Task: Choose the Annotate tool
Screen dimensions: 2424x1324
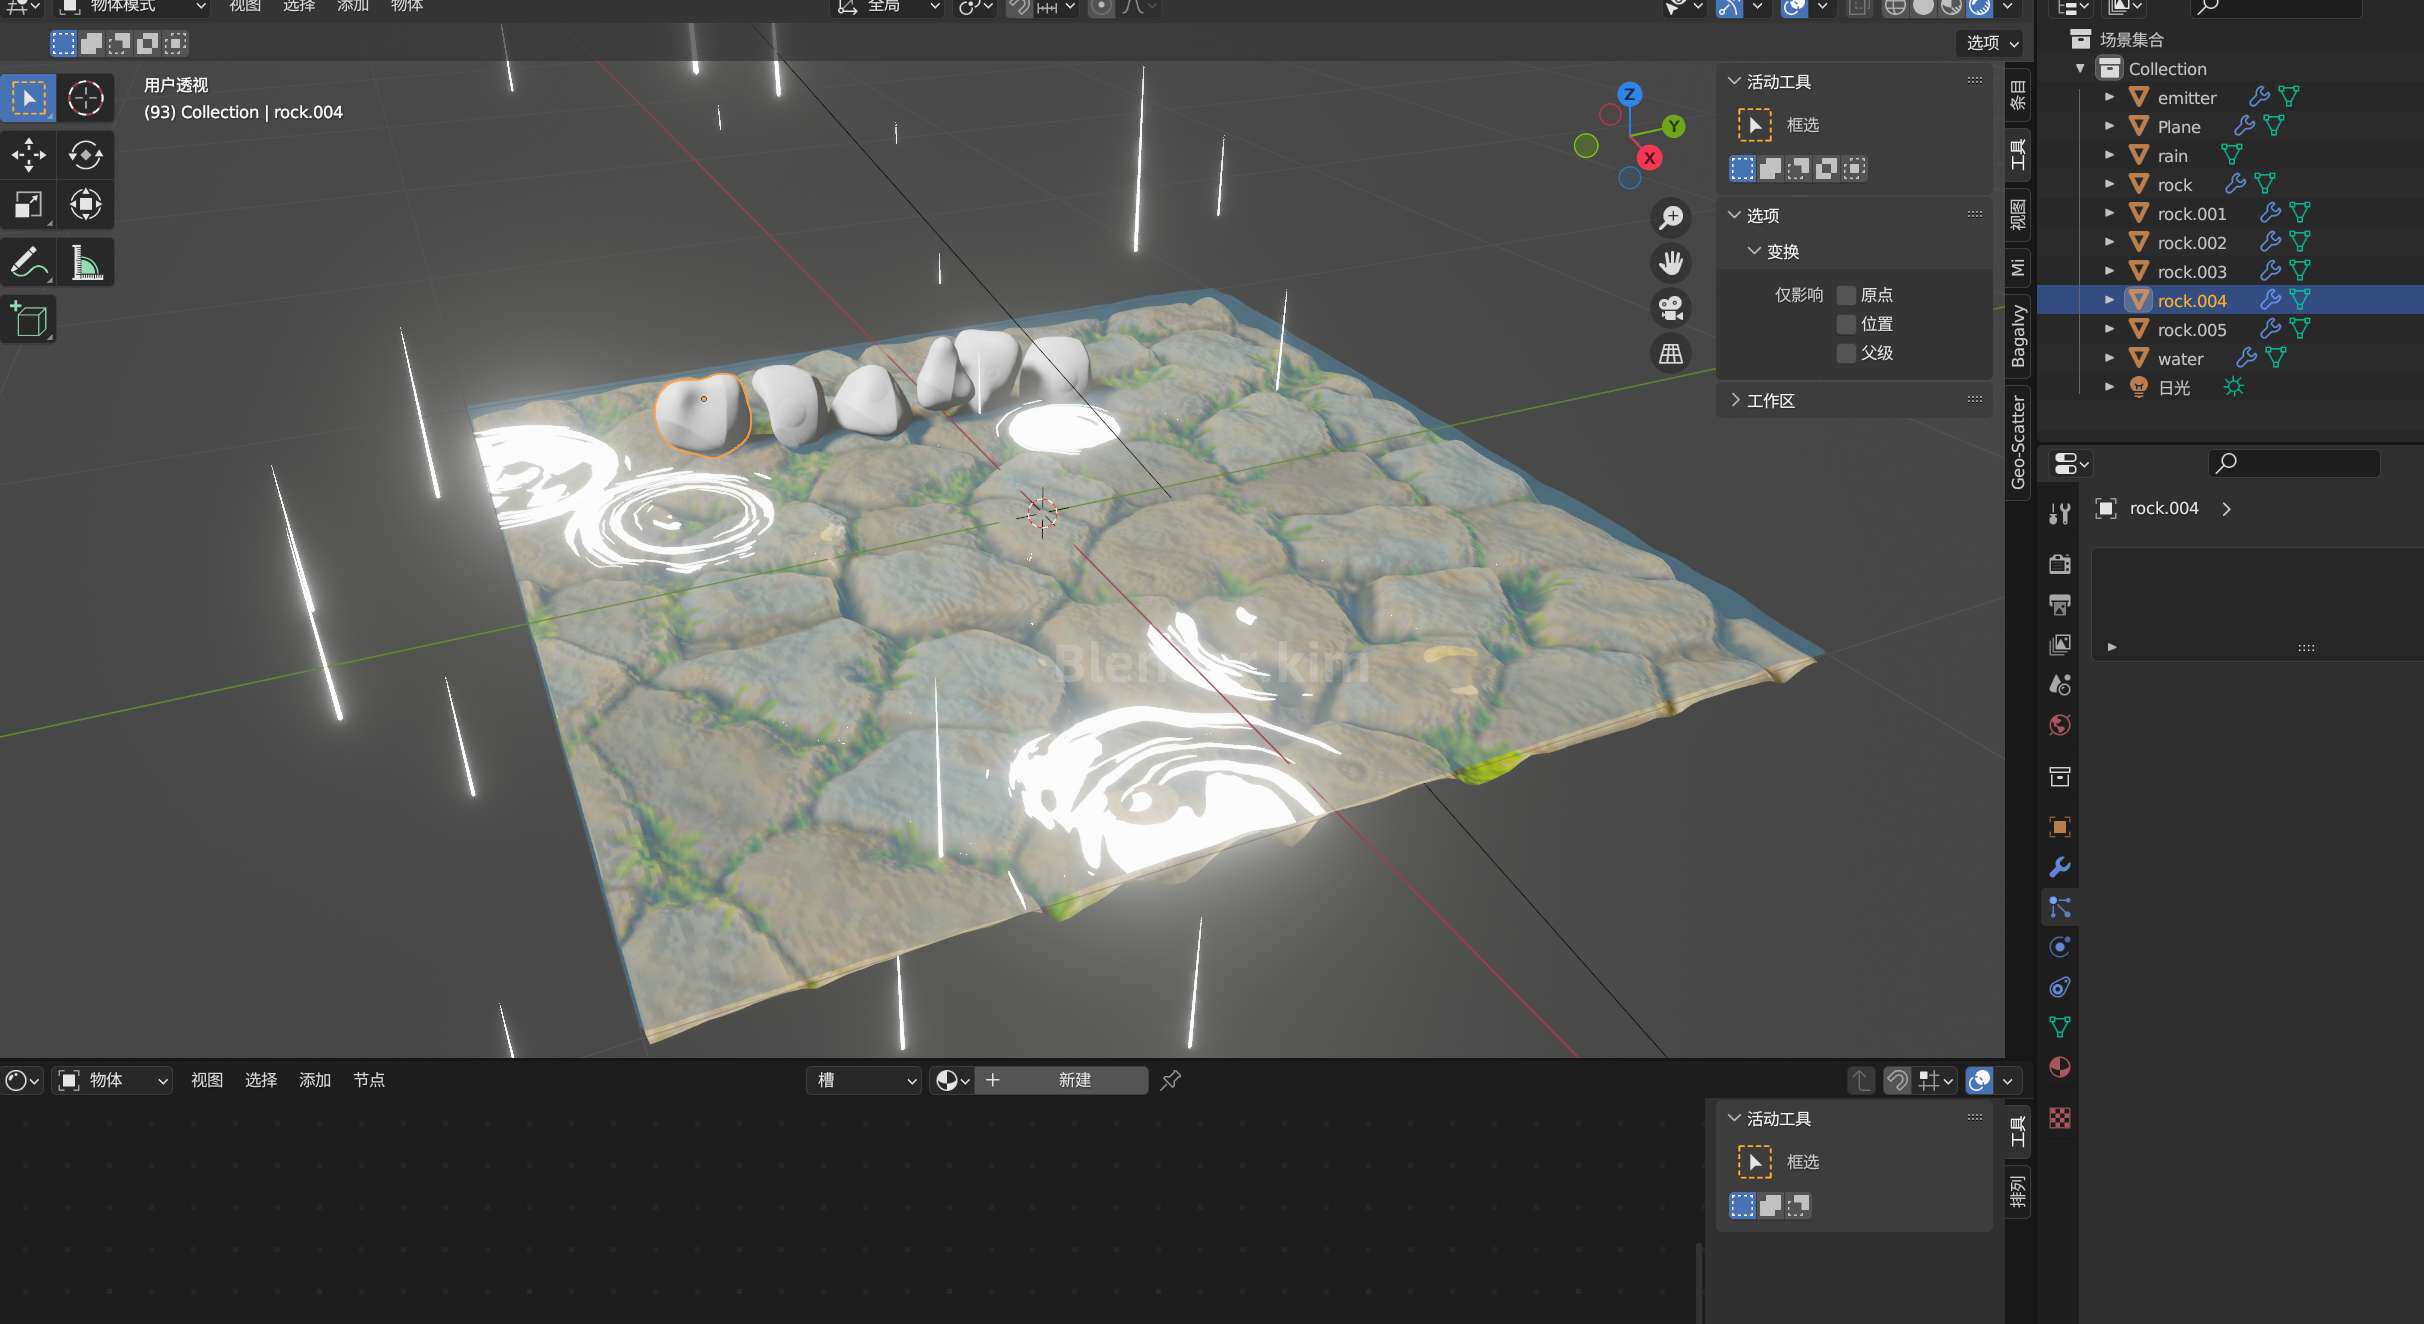Action: coord(28,263)
